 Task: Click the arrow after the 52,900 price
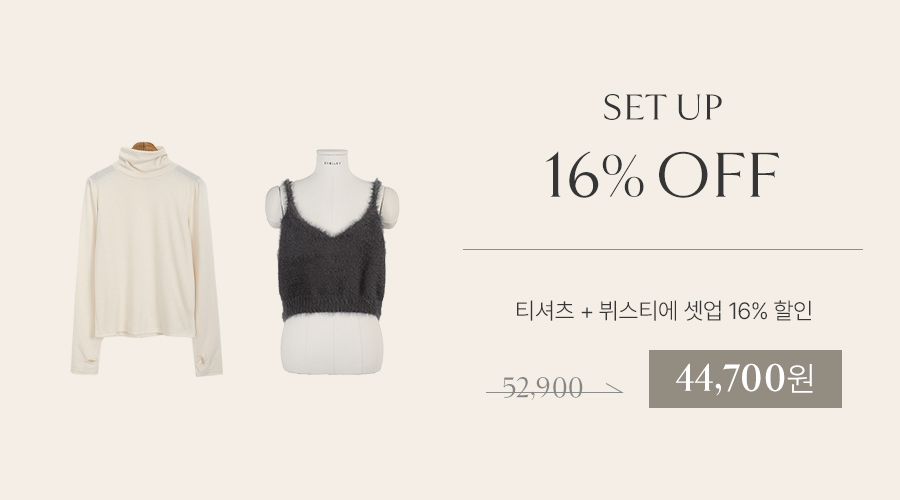tap(614, 390)
